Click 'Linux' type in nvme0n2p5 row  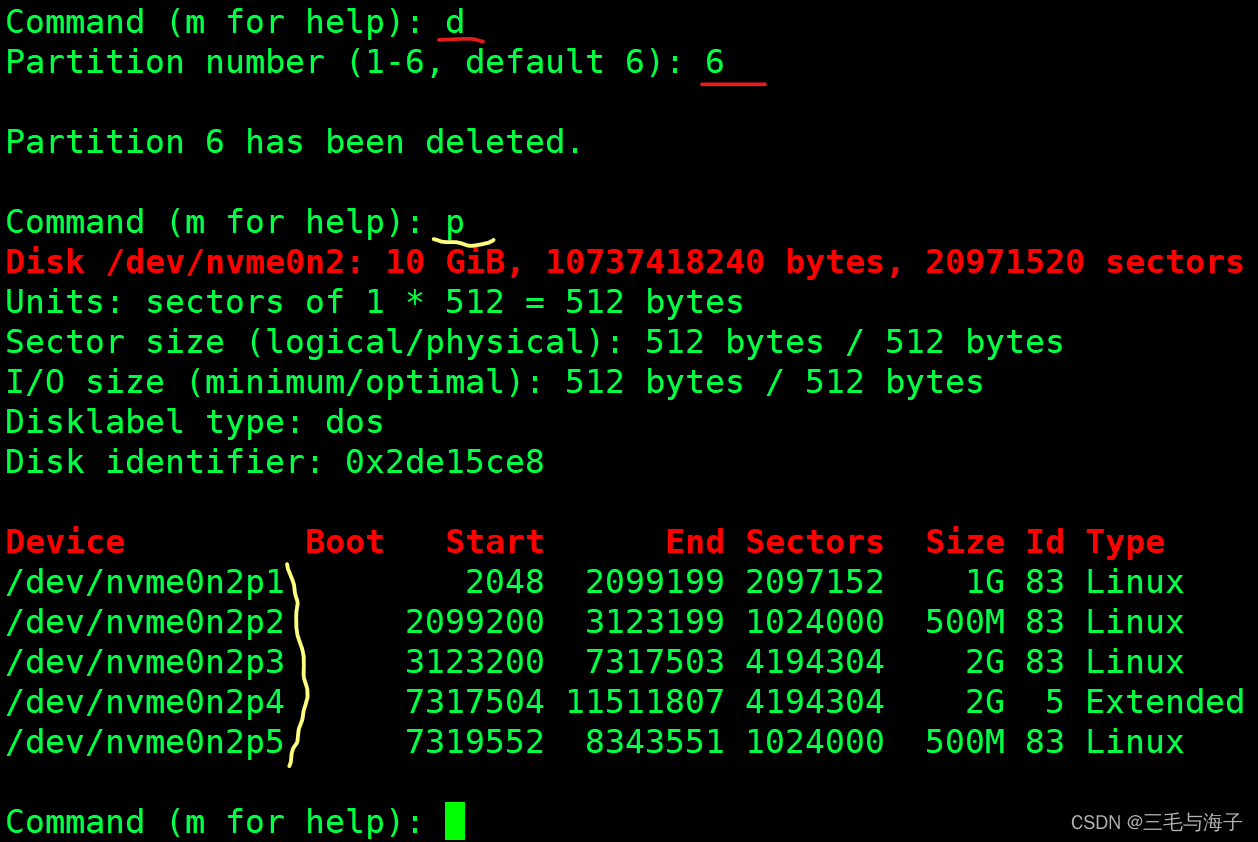[1135, 742]
